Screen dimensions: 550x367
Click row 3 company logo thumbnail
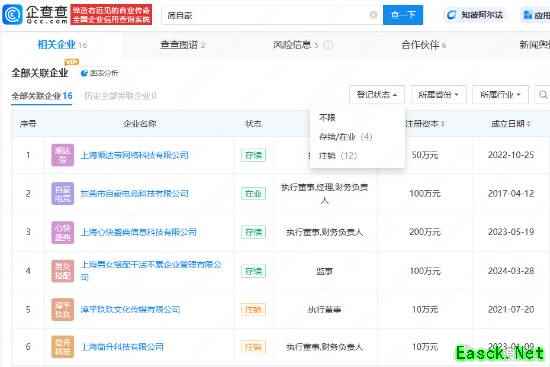pos(63,232)
